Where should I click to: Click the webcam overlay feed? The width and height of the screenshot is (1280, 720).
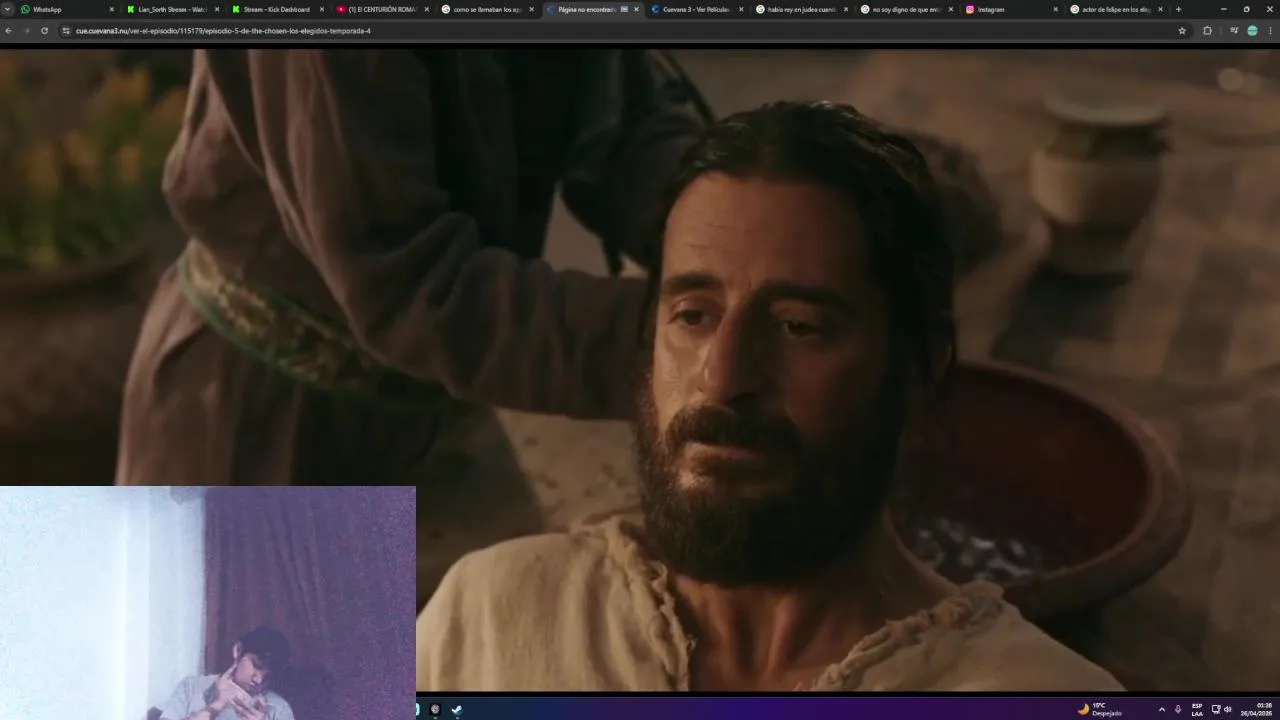[208, 603]
